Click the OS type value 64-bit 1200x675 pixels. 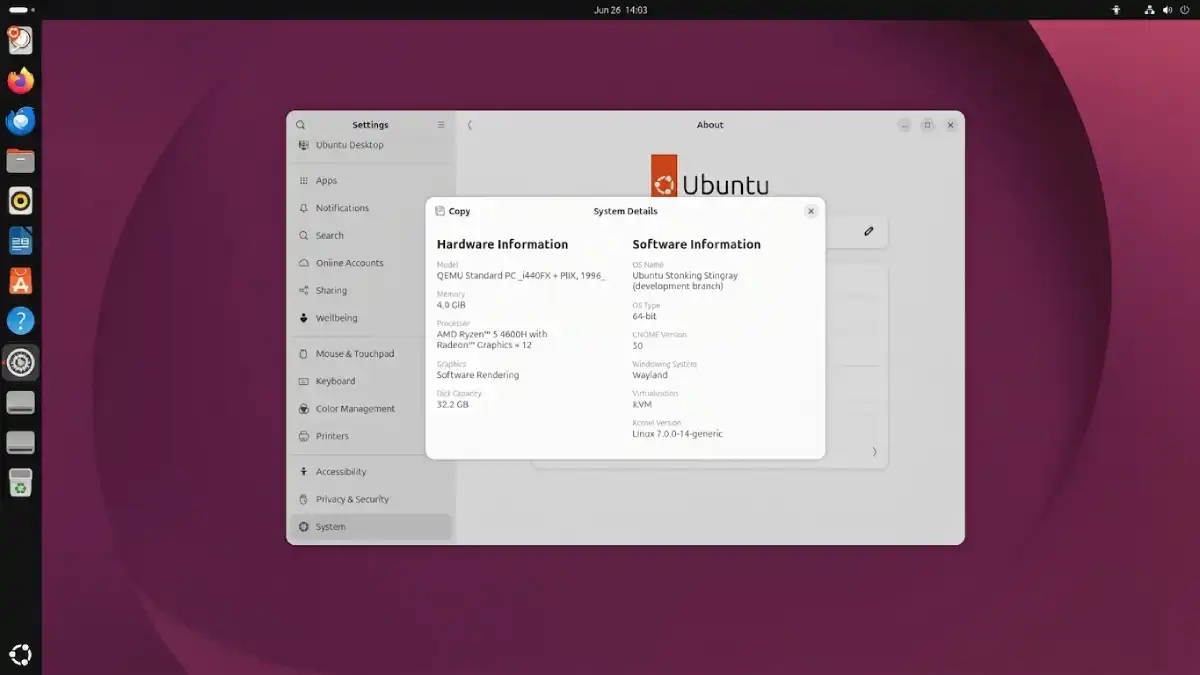click(x=645, y=316)
